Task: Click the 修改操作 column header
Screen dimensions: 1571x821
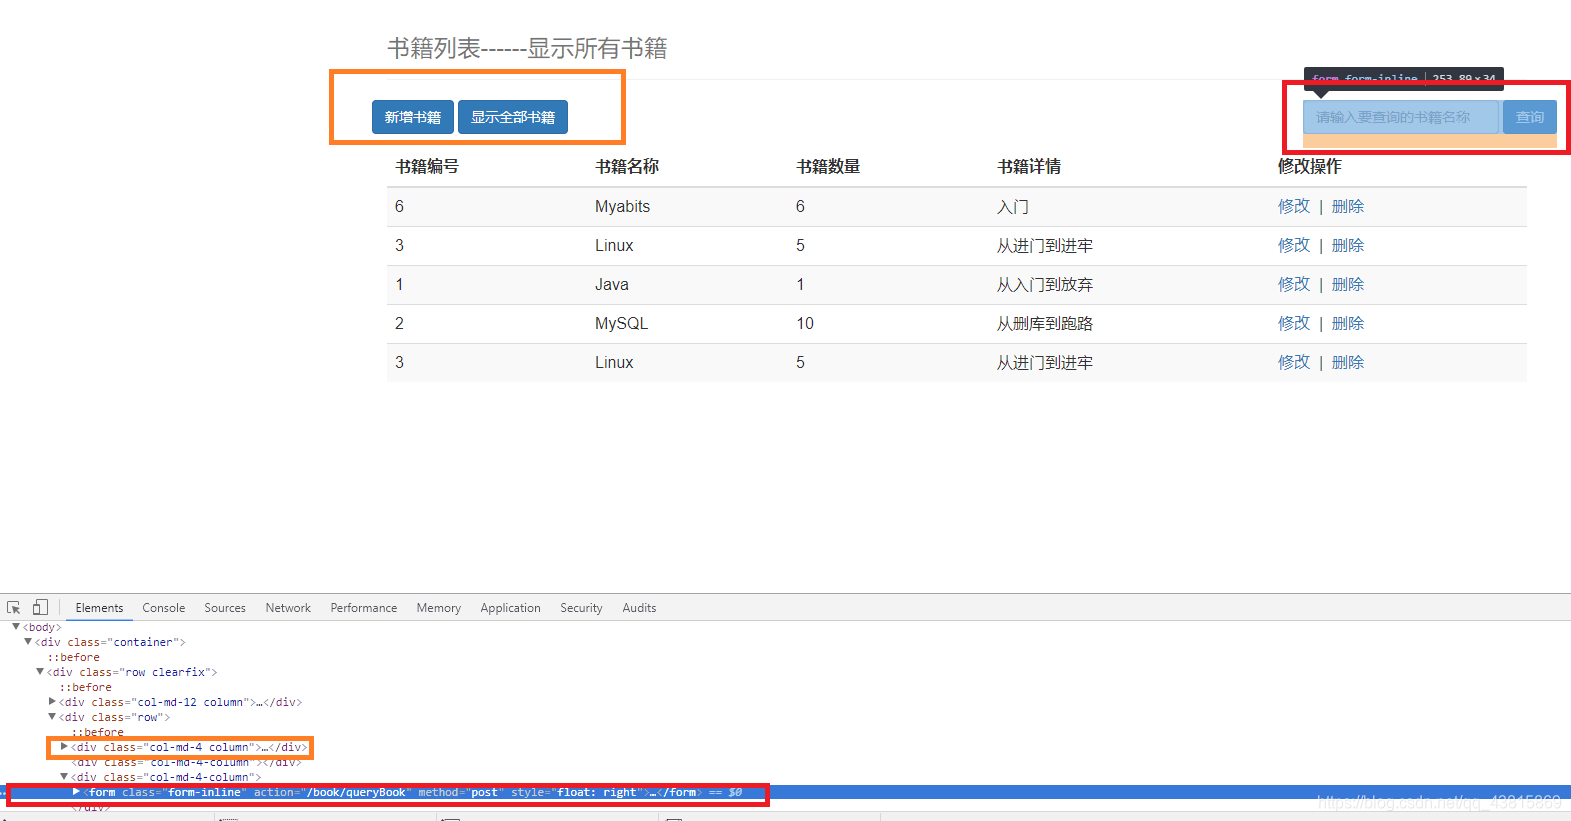Action: pos(1310,166)
